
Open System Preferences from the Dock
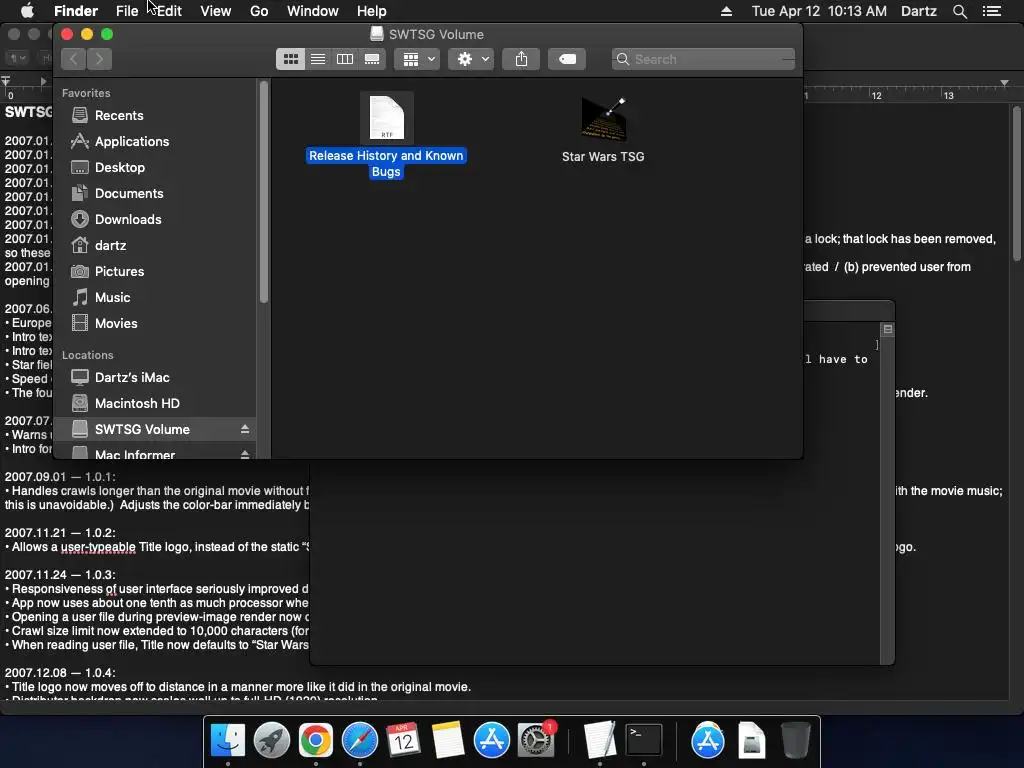(x=536, y=741)
